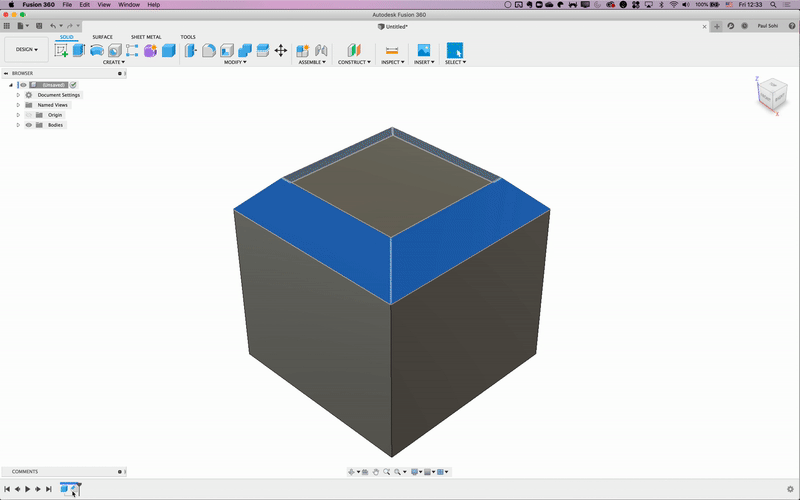Expand the Named Views tree node
This screenshot has height=500, width=800.
[x=18, y=105]
